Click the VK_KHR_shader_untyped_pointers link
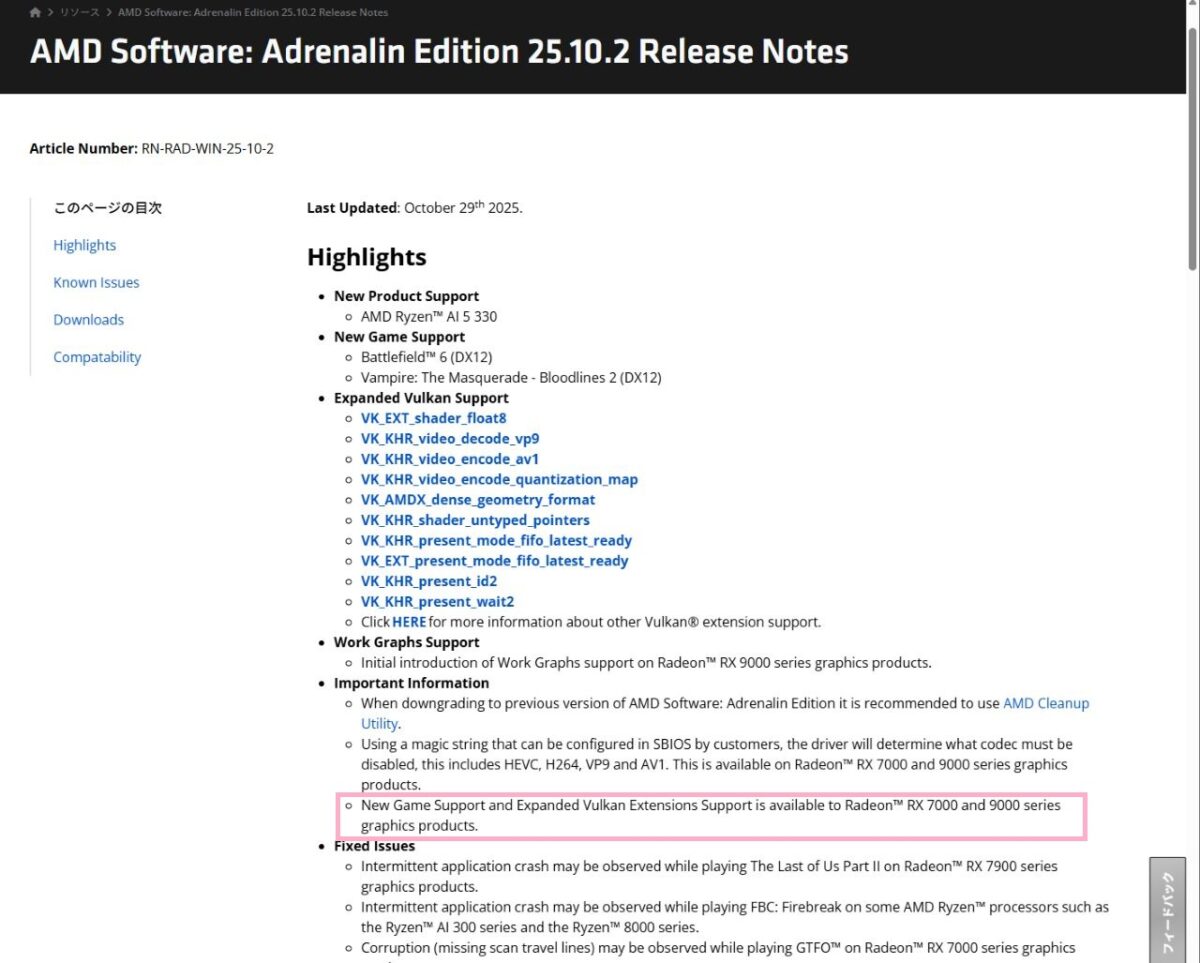This screenshot has height=963, width=1200. (x=475, y=520)
